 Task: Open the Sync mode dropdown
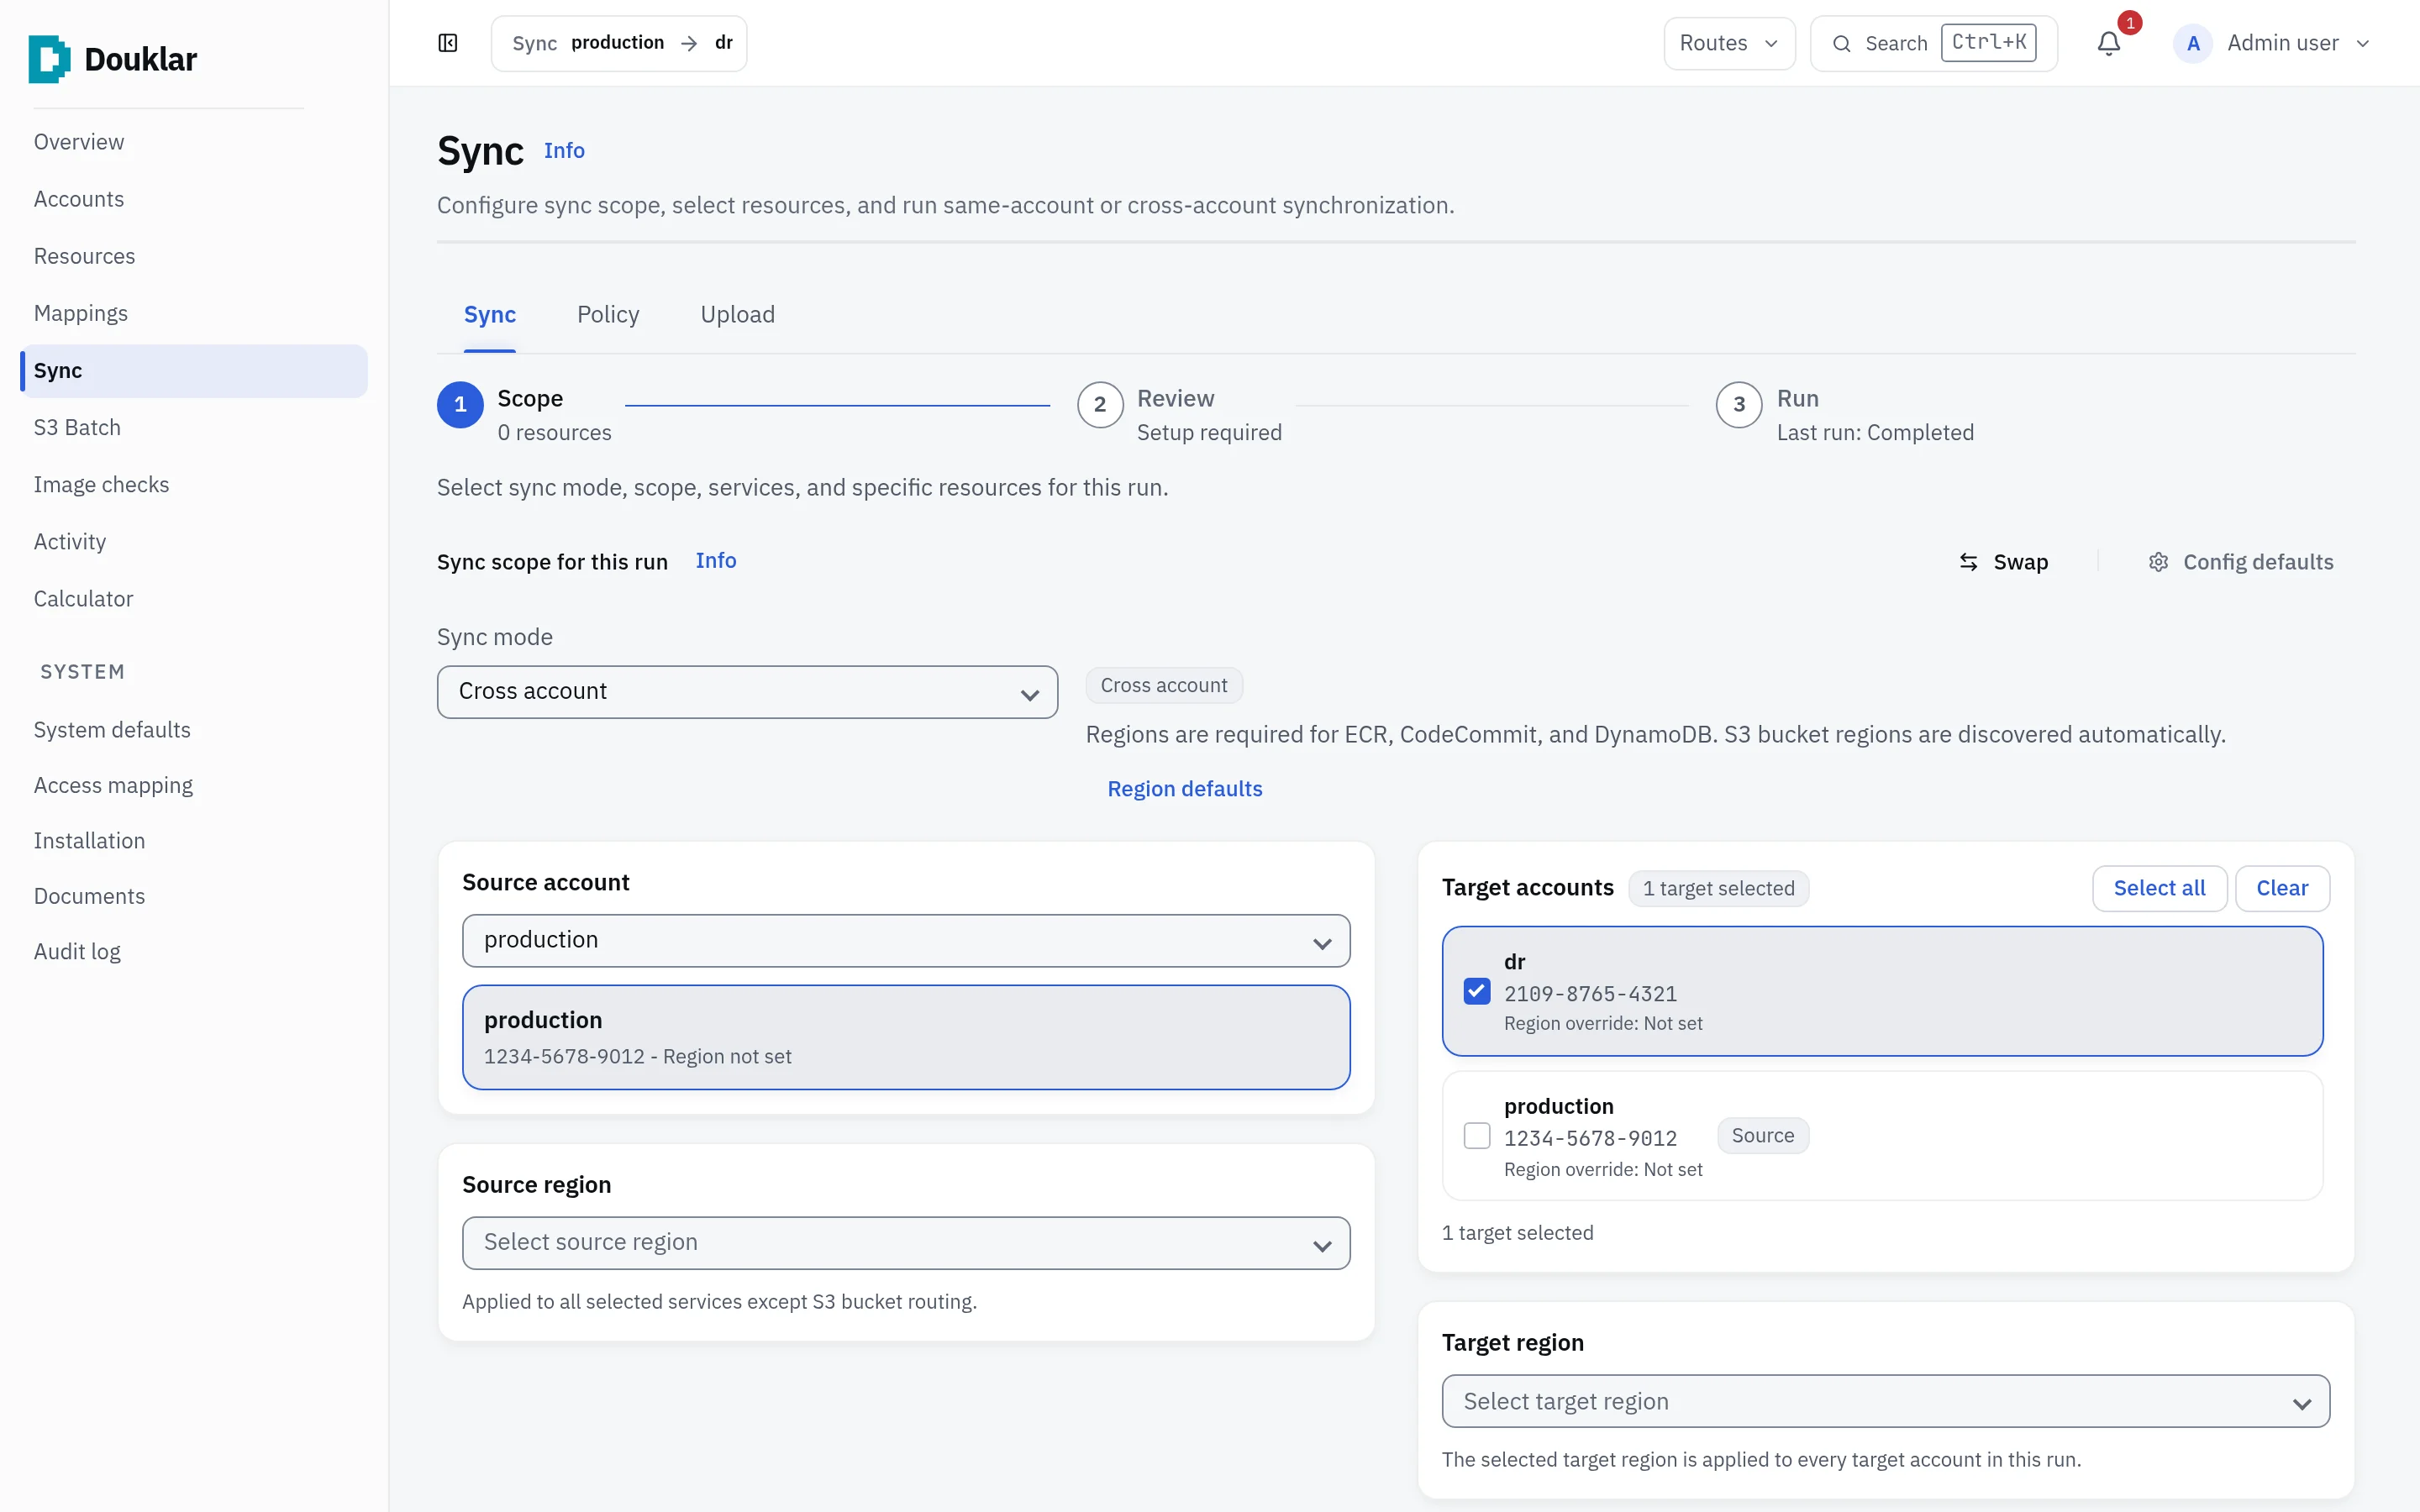(747, 692)
